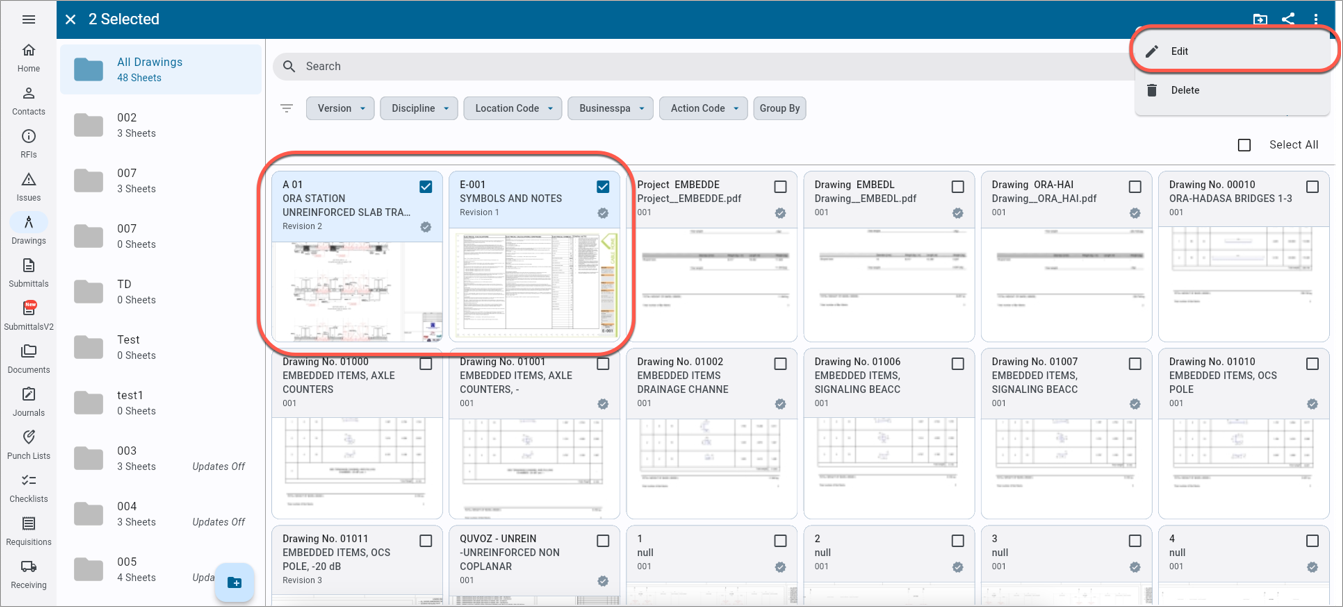Open the Discipline filter dropdown

coord(418,108)
